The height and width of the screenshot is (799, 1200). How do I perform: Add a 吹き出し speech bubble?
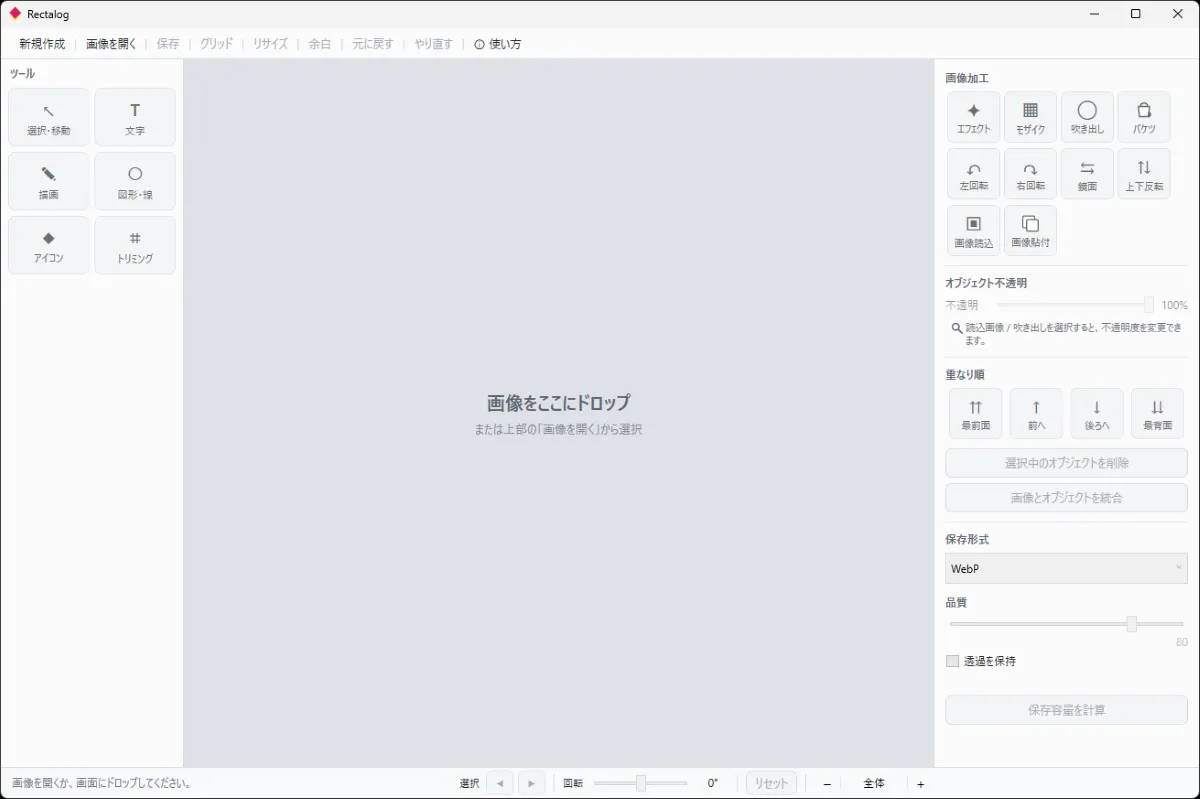click(1087, 117)
